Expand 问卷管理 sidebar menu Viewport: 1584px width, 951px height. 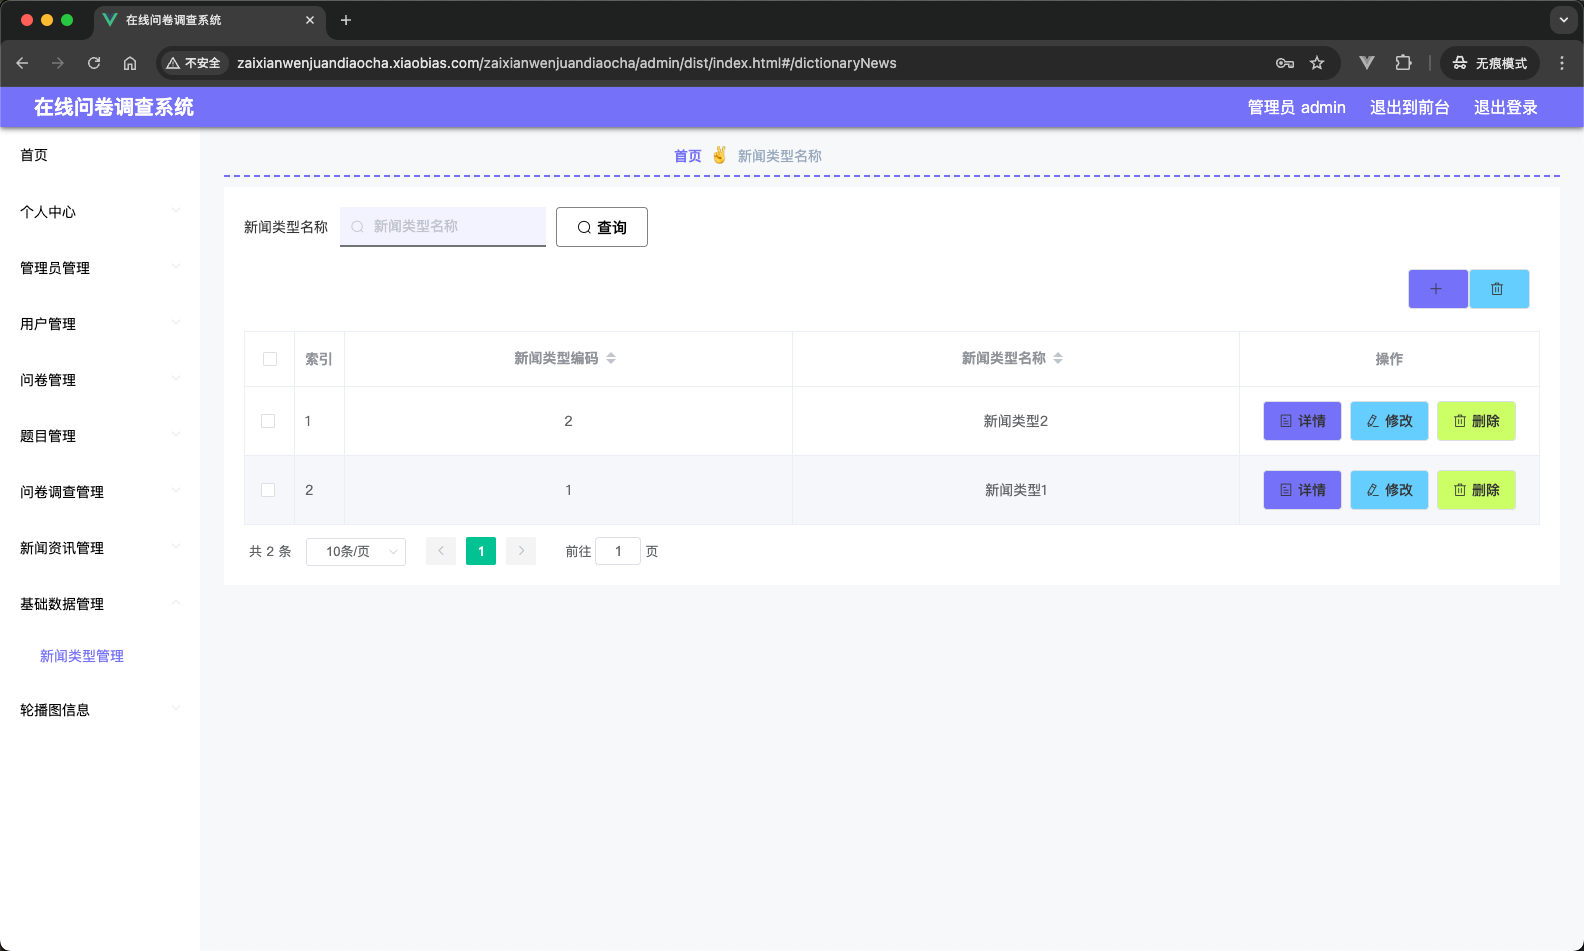(100, 379)
